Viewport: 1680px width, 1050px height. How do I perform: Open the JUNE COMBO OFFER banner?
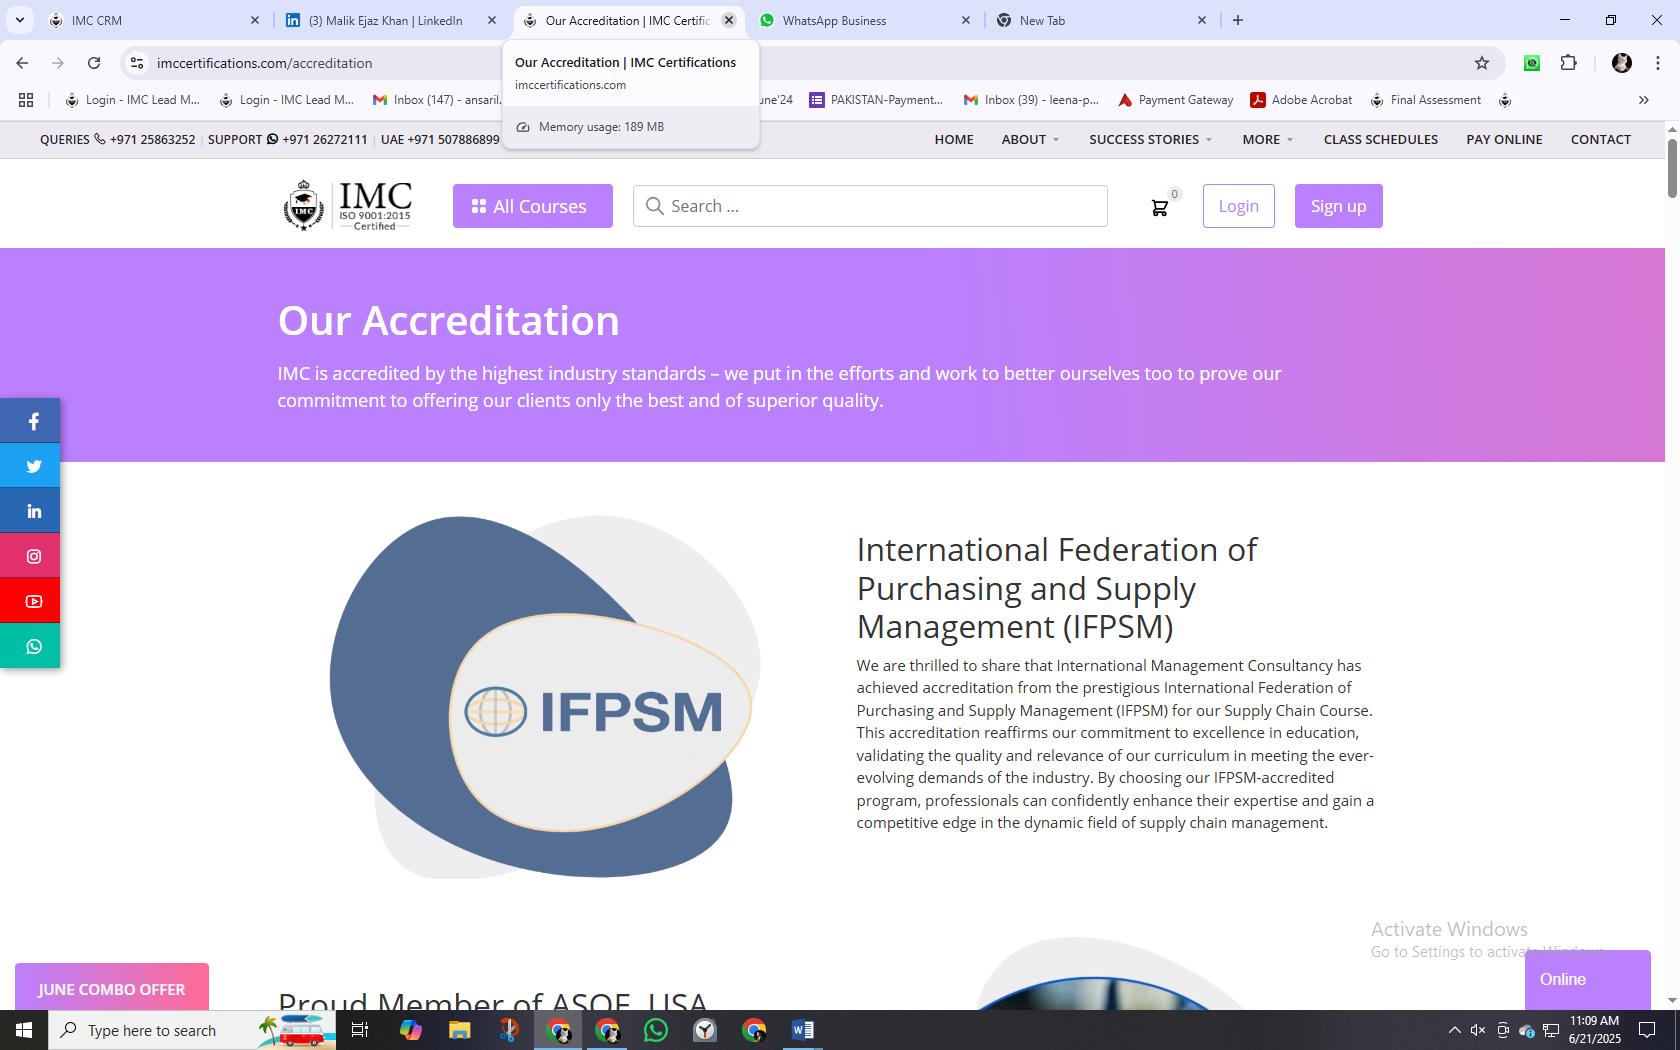click(x=112, y=987)
